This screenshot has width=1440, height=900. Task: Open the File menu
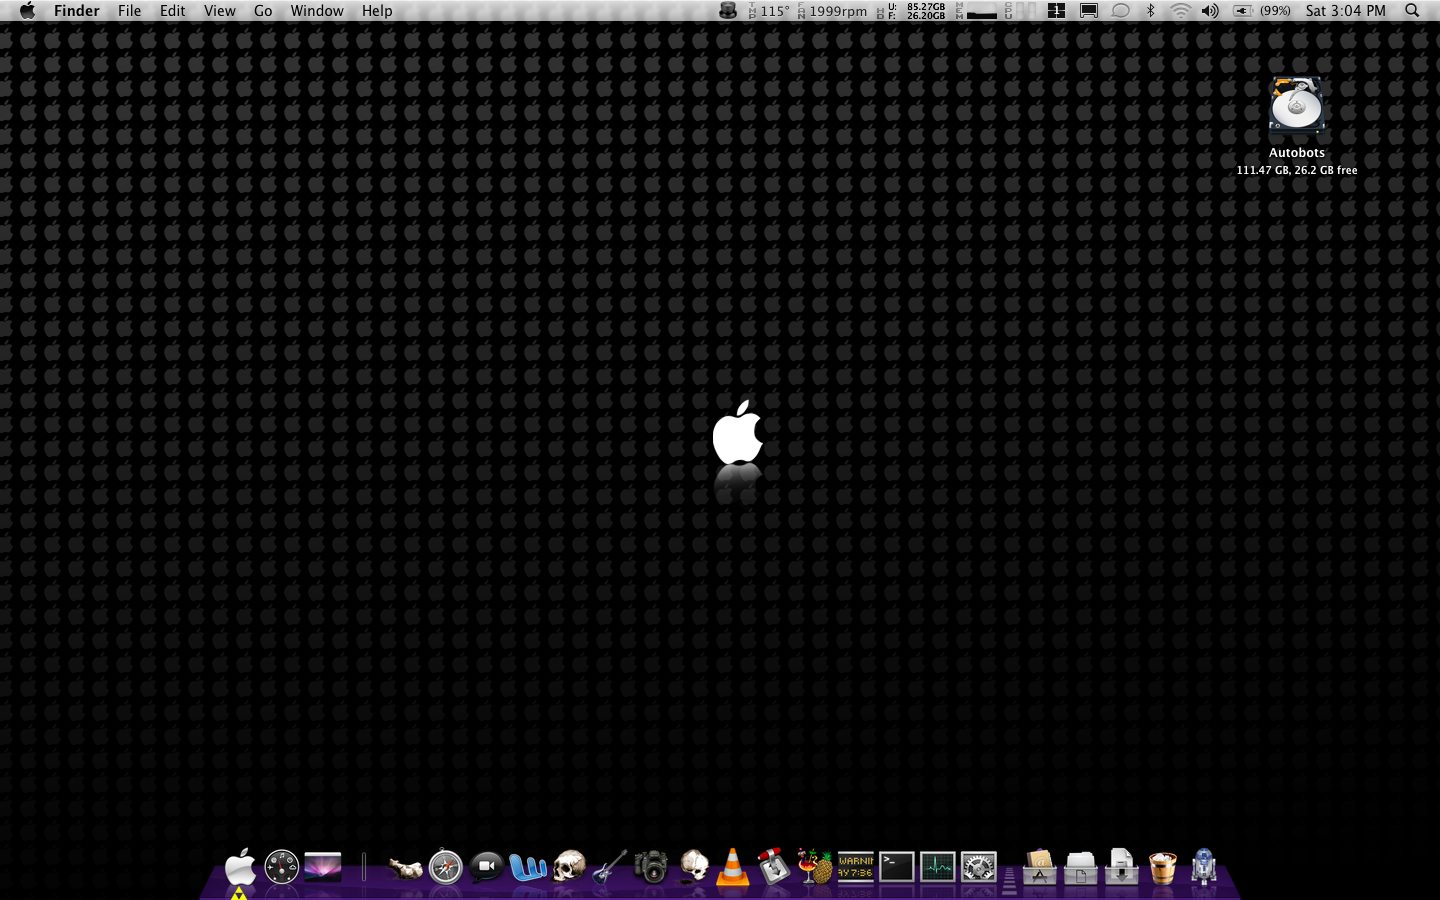click(129, 11)
